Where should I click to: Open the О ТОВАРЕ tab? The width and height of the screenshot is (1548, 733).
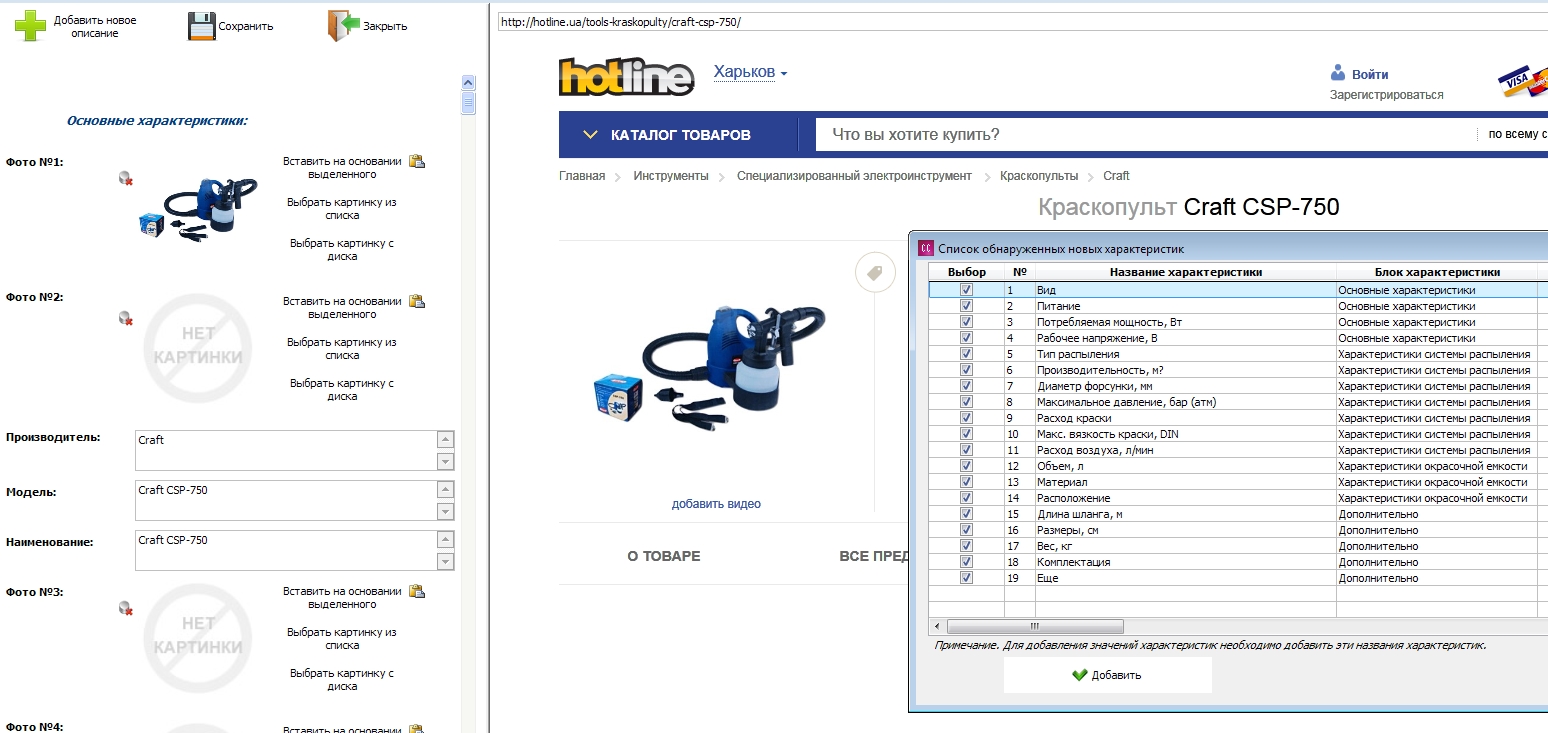(x=664, y=556)
